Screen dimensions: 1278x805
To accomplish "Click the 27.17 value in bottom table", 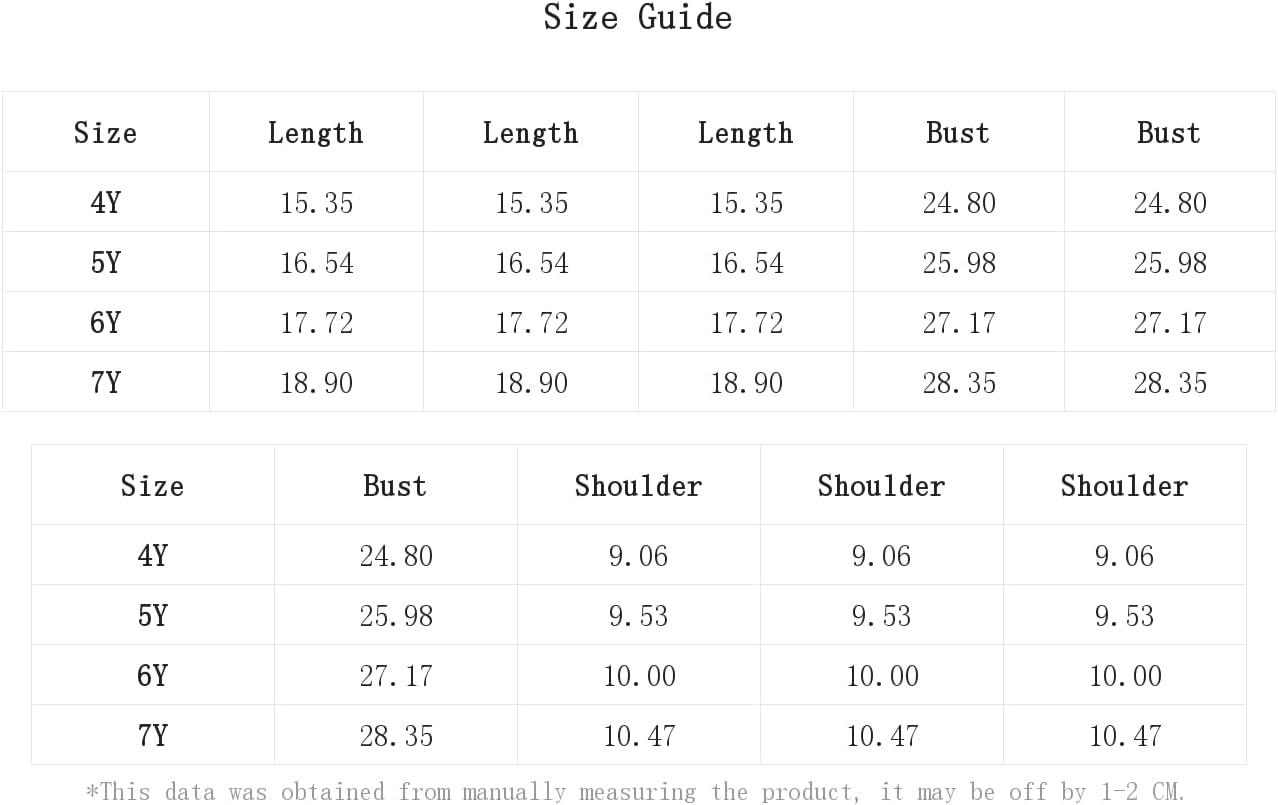I will click(x=396, y=675).
